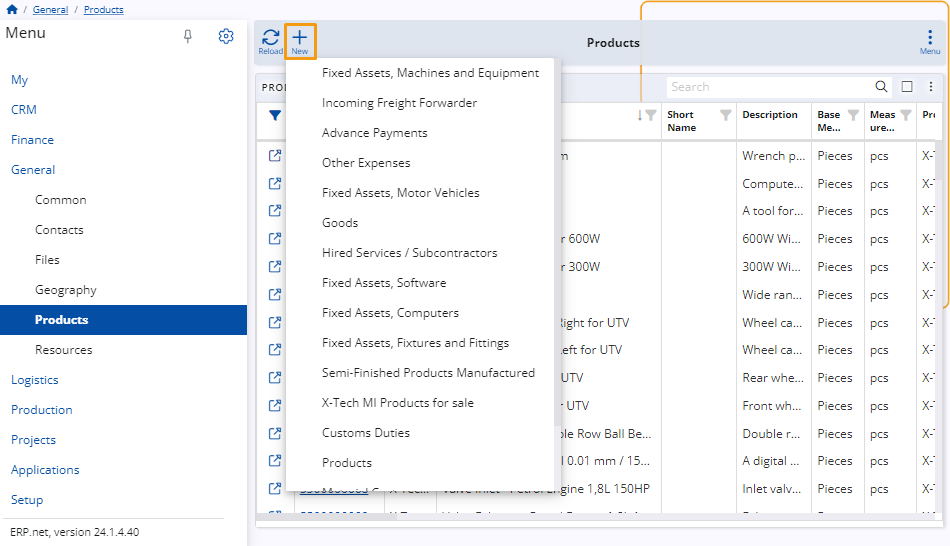Click the blue filter funnel icon
This screenshot has height=546, width=950.
point(275,115)
